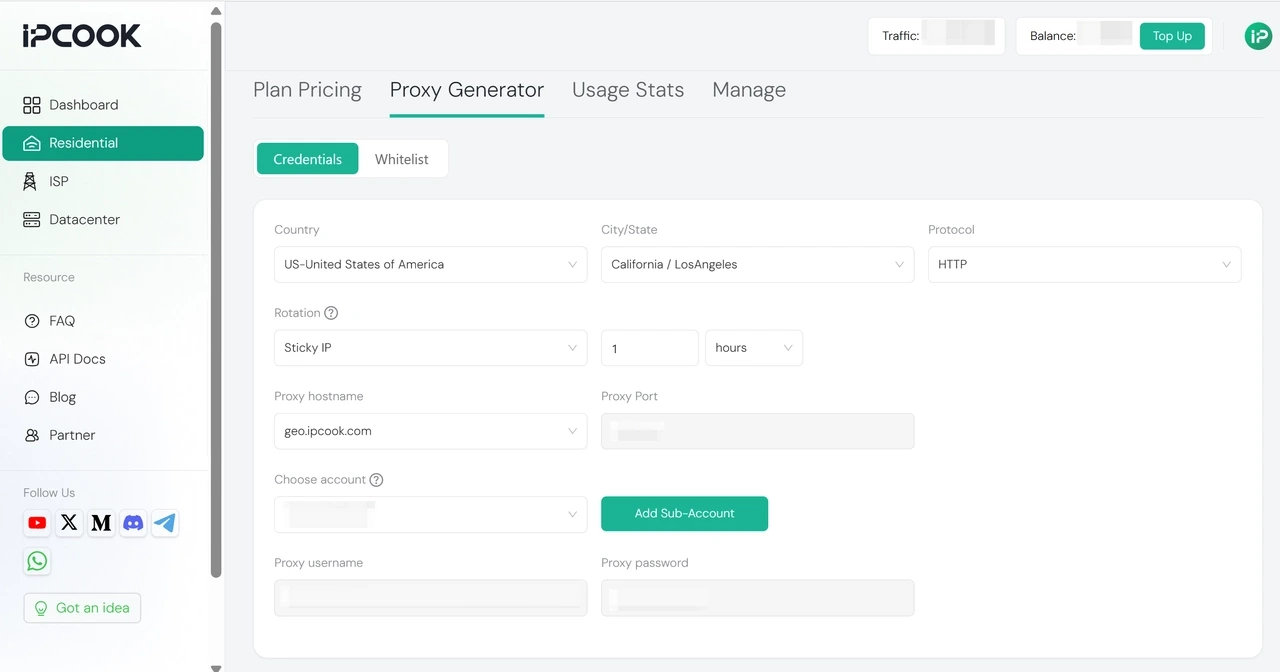Screen dimensions: 1280x672
Task: Click the lightbulb icon in Got an idea
Action: [x=41, y=608]
